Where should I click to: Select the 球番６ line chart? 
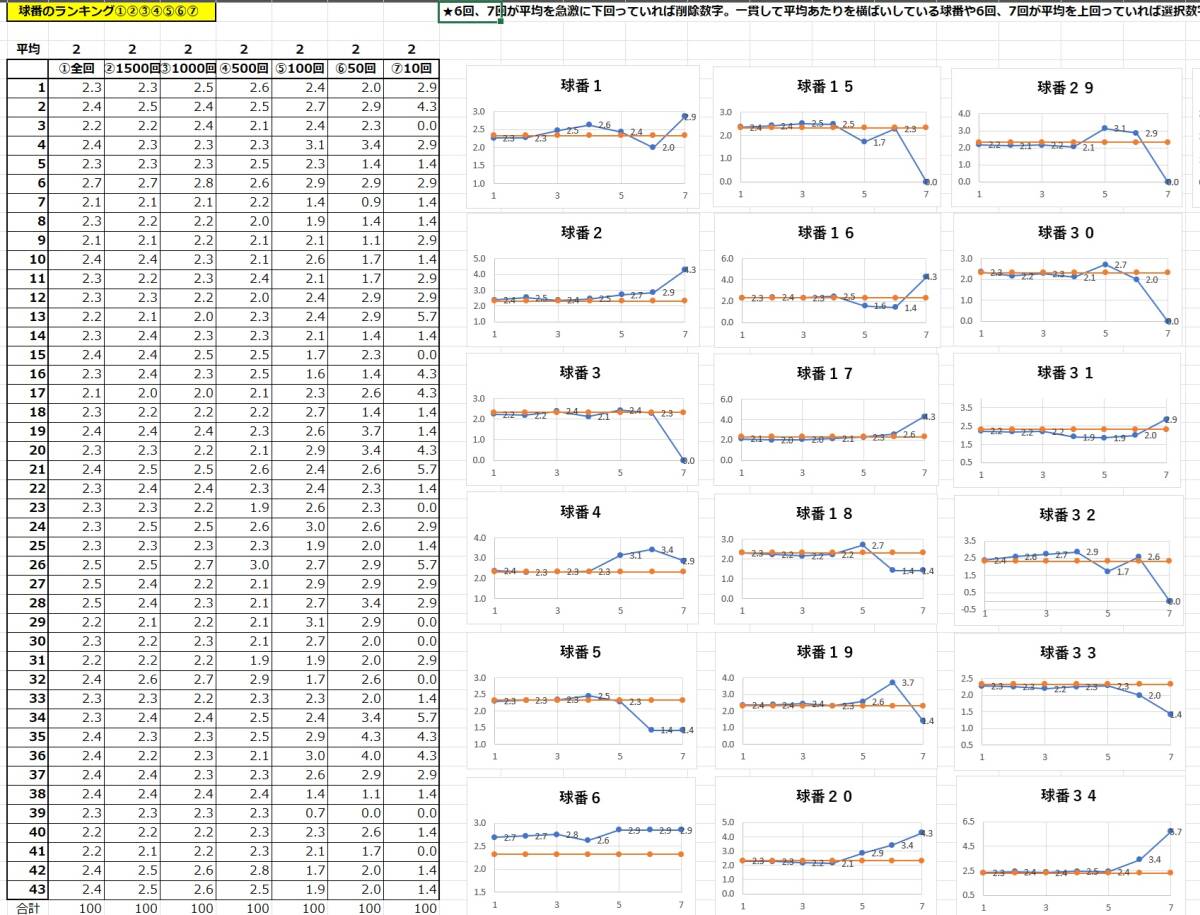[583, 845]
